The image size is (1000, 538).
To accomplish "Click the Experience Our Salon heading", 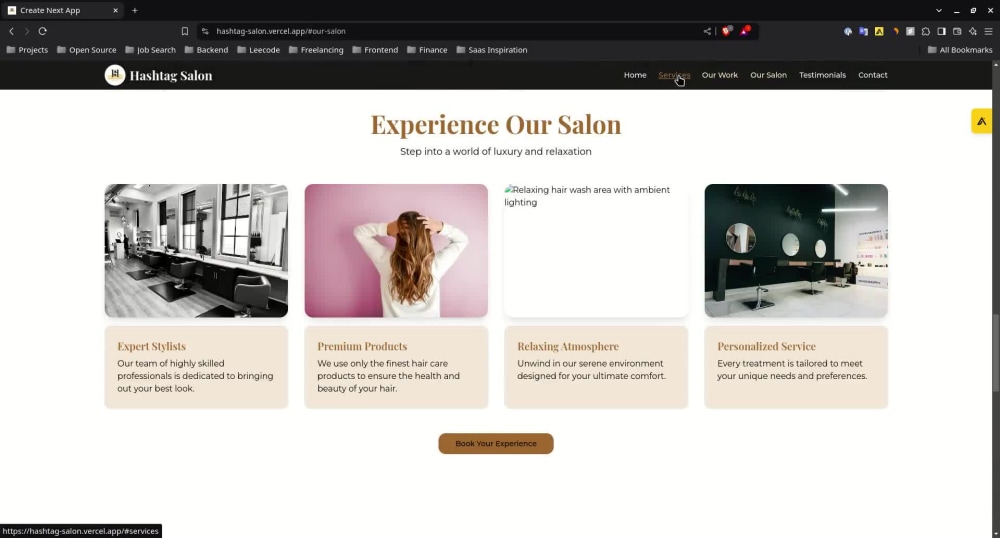I will (496, 124).
